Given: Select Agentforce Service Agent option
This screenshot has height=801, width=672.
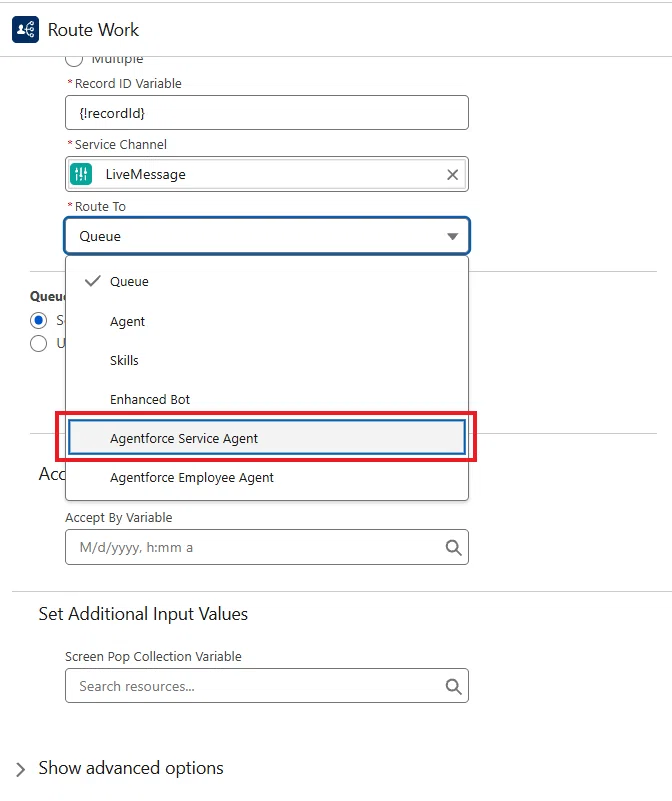Looking at the screenshot, I should coord(267,438).
